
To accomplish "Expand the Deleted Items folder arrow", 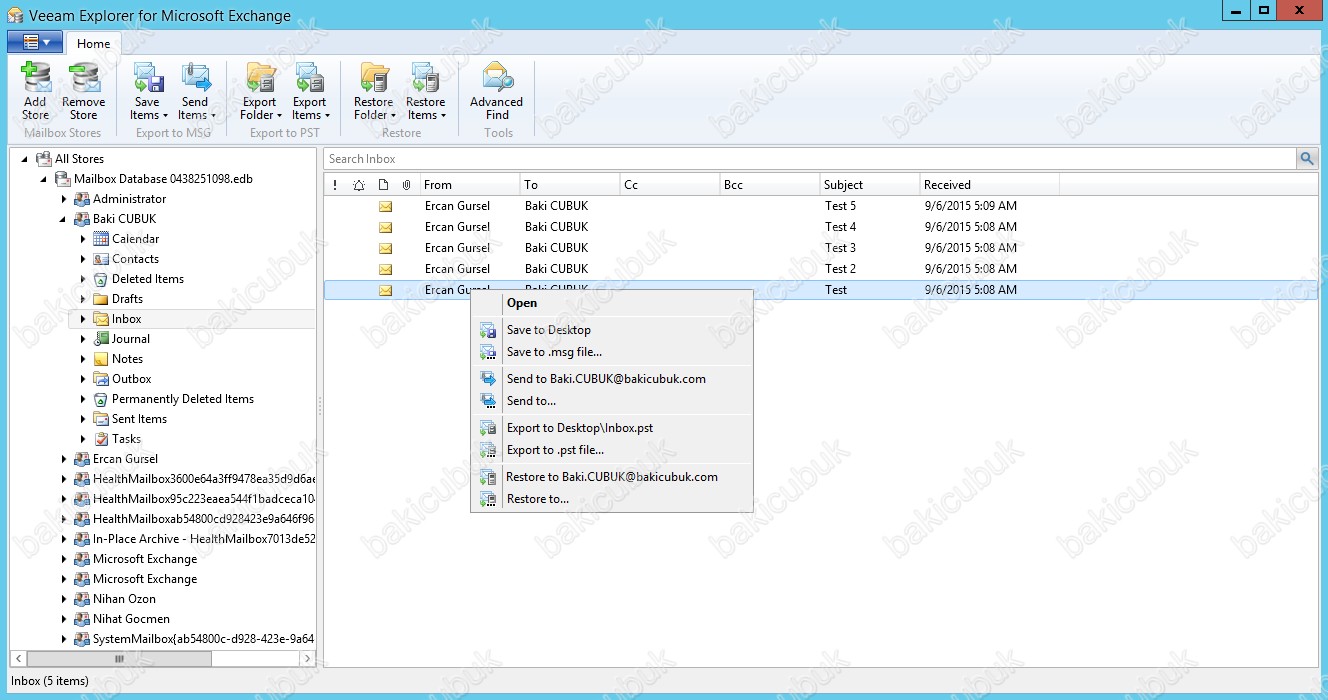I will [x=83, y=279].
